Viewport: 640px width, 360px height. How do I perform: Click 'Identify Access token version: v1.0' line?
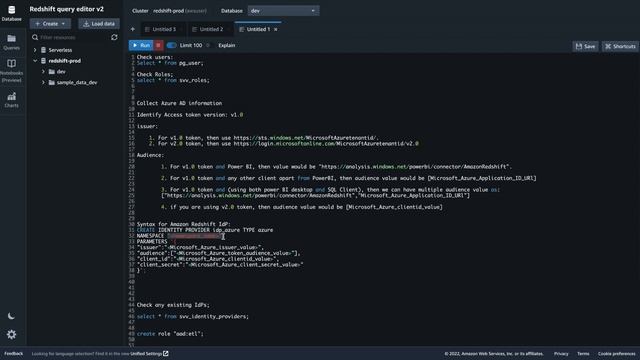point(190,115)
